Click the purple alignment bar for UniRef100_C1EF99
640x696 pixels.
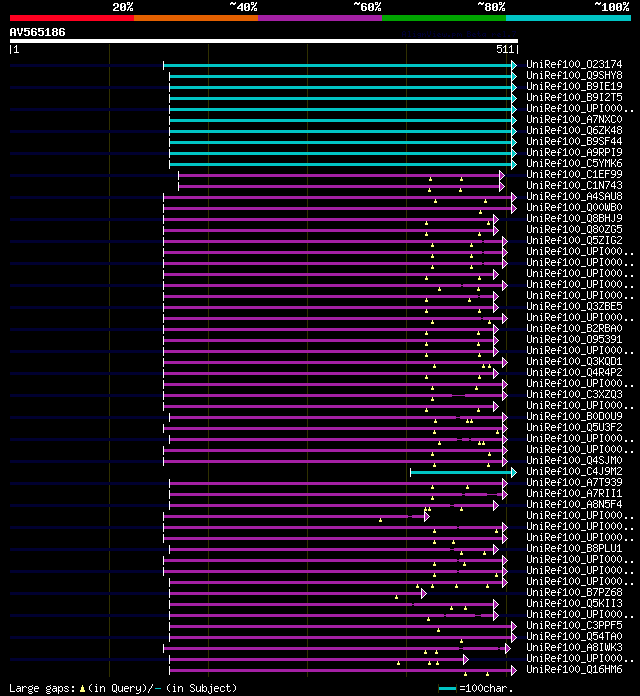[x=342, y=175]
